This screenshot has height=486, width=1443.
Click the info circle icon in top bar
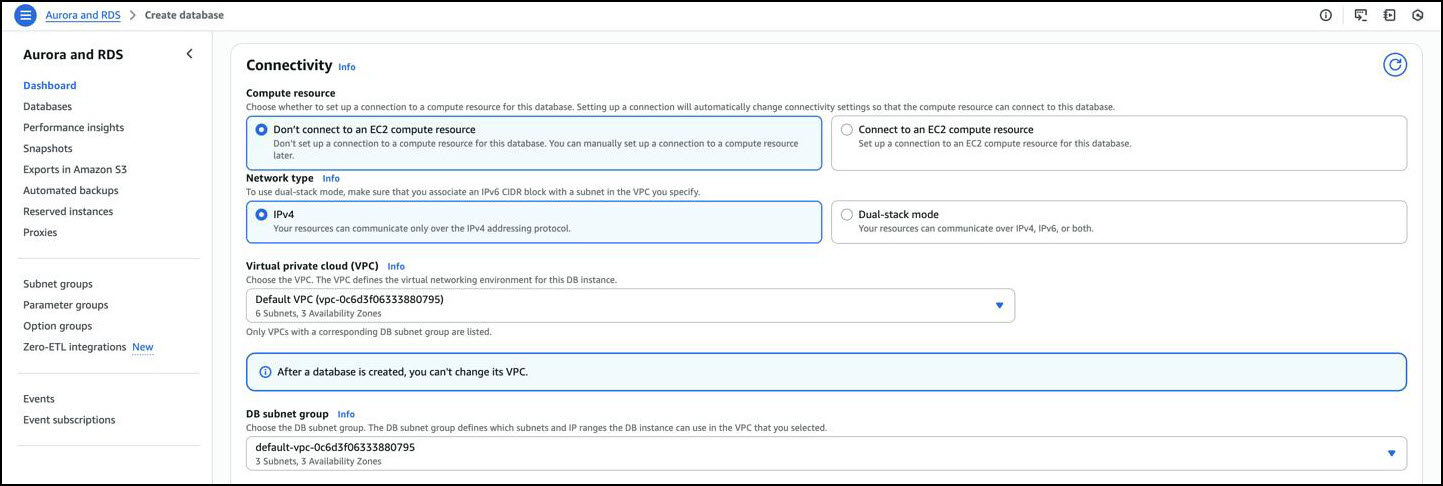pos(1325,15)
